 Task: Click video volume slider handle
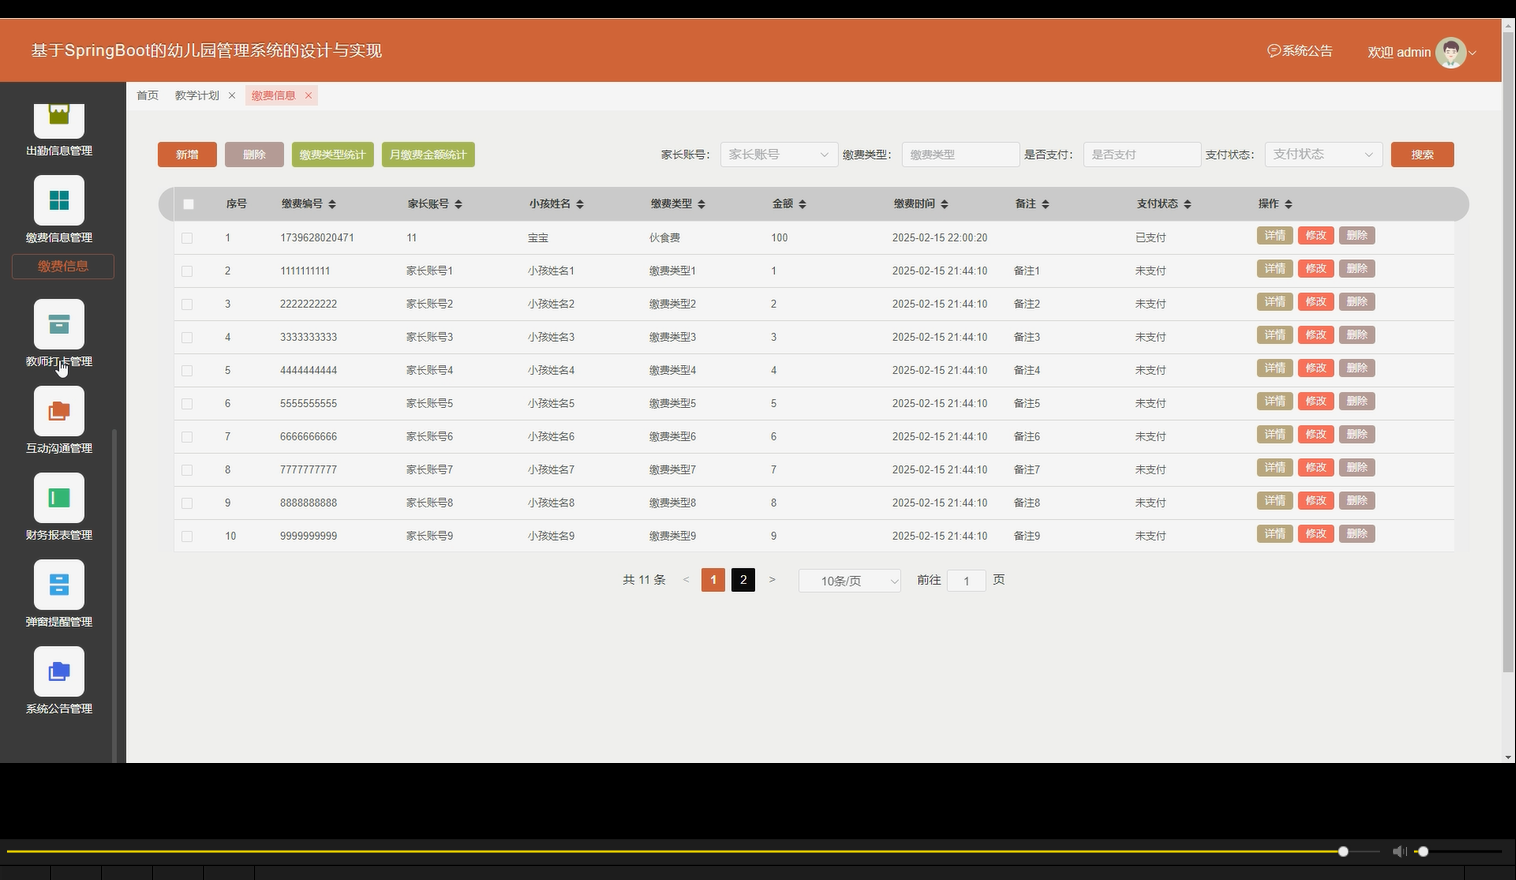pos(1423,852)
